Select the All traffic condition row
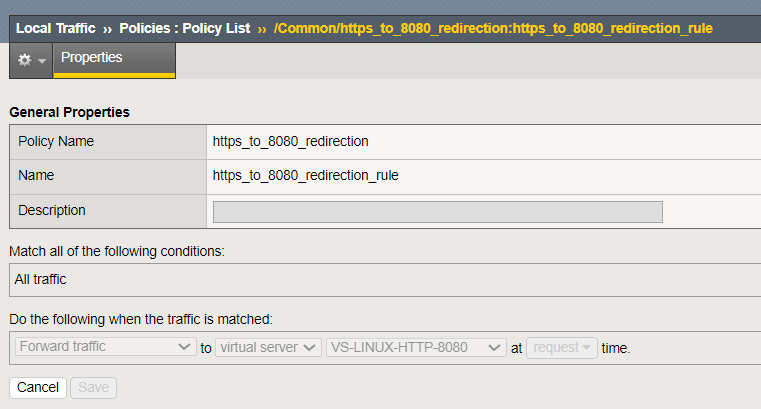The width and height of the screenshot is (761, 409). click(x=380, y=280)
